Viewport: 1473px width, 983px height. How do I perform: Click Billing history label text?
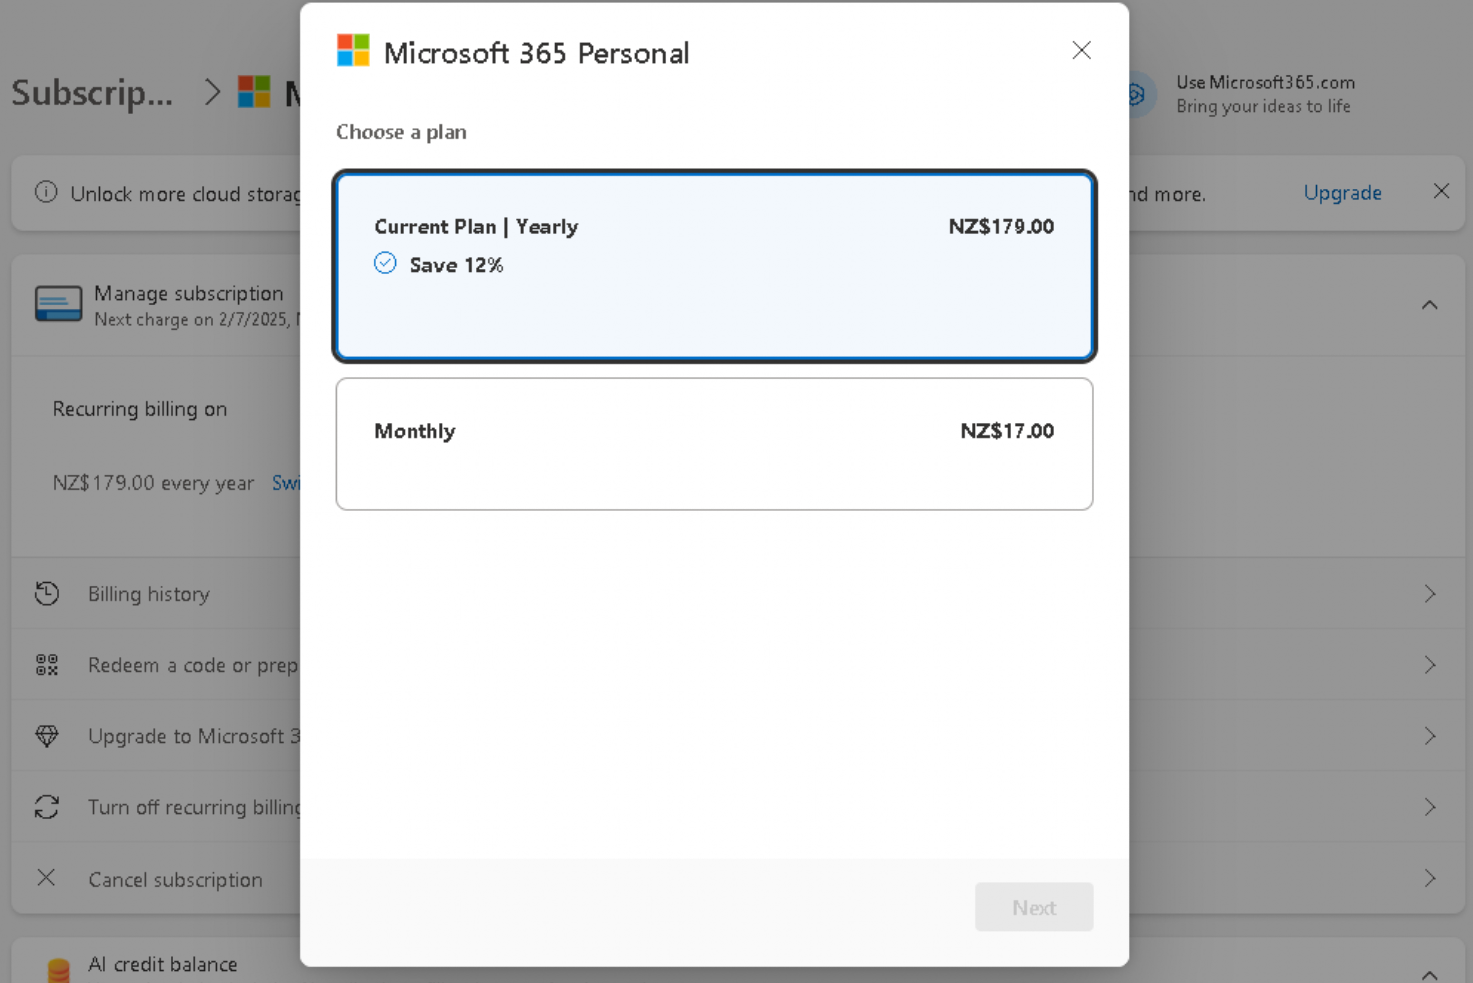pyautogui.click(x=149, y=594)
